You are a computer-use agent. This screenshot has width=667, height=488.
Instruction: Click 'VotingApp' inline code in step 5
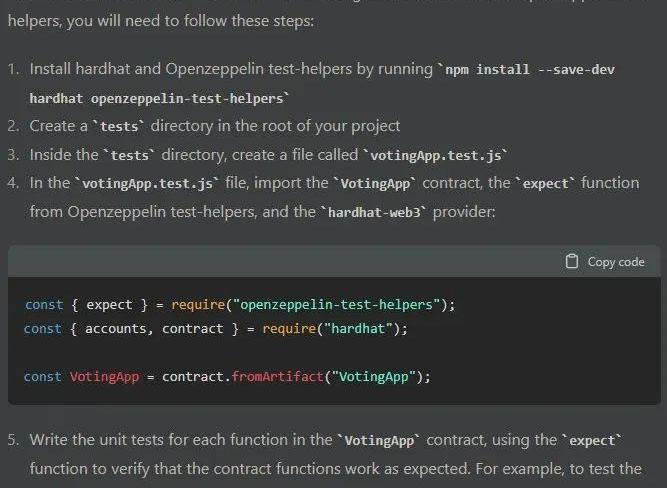pos(379,440)
